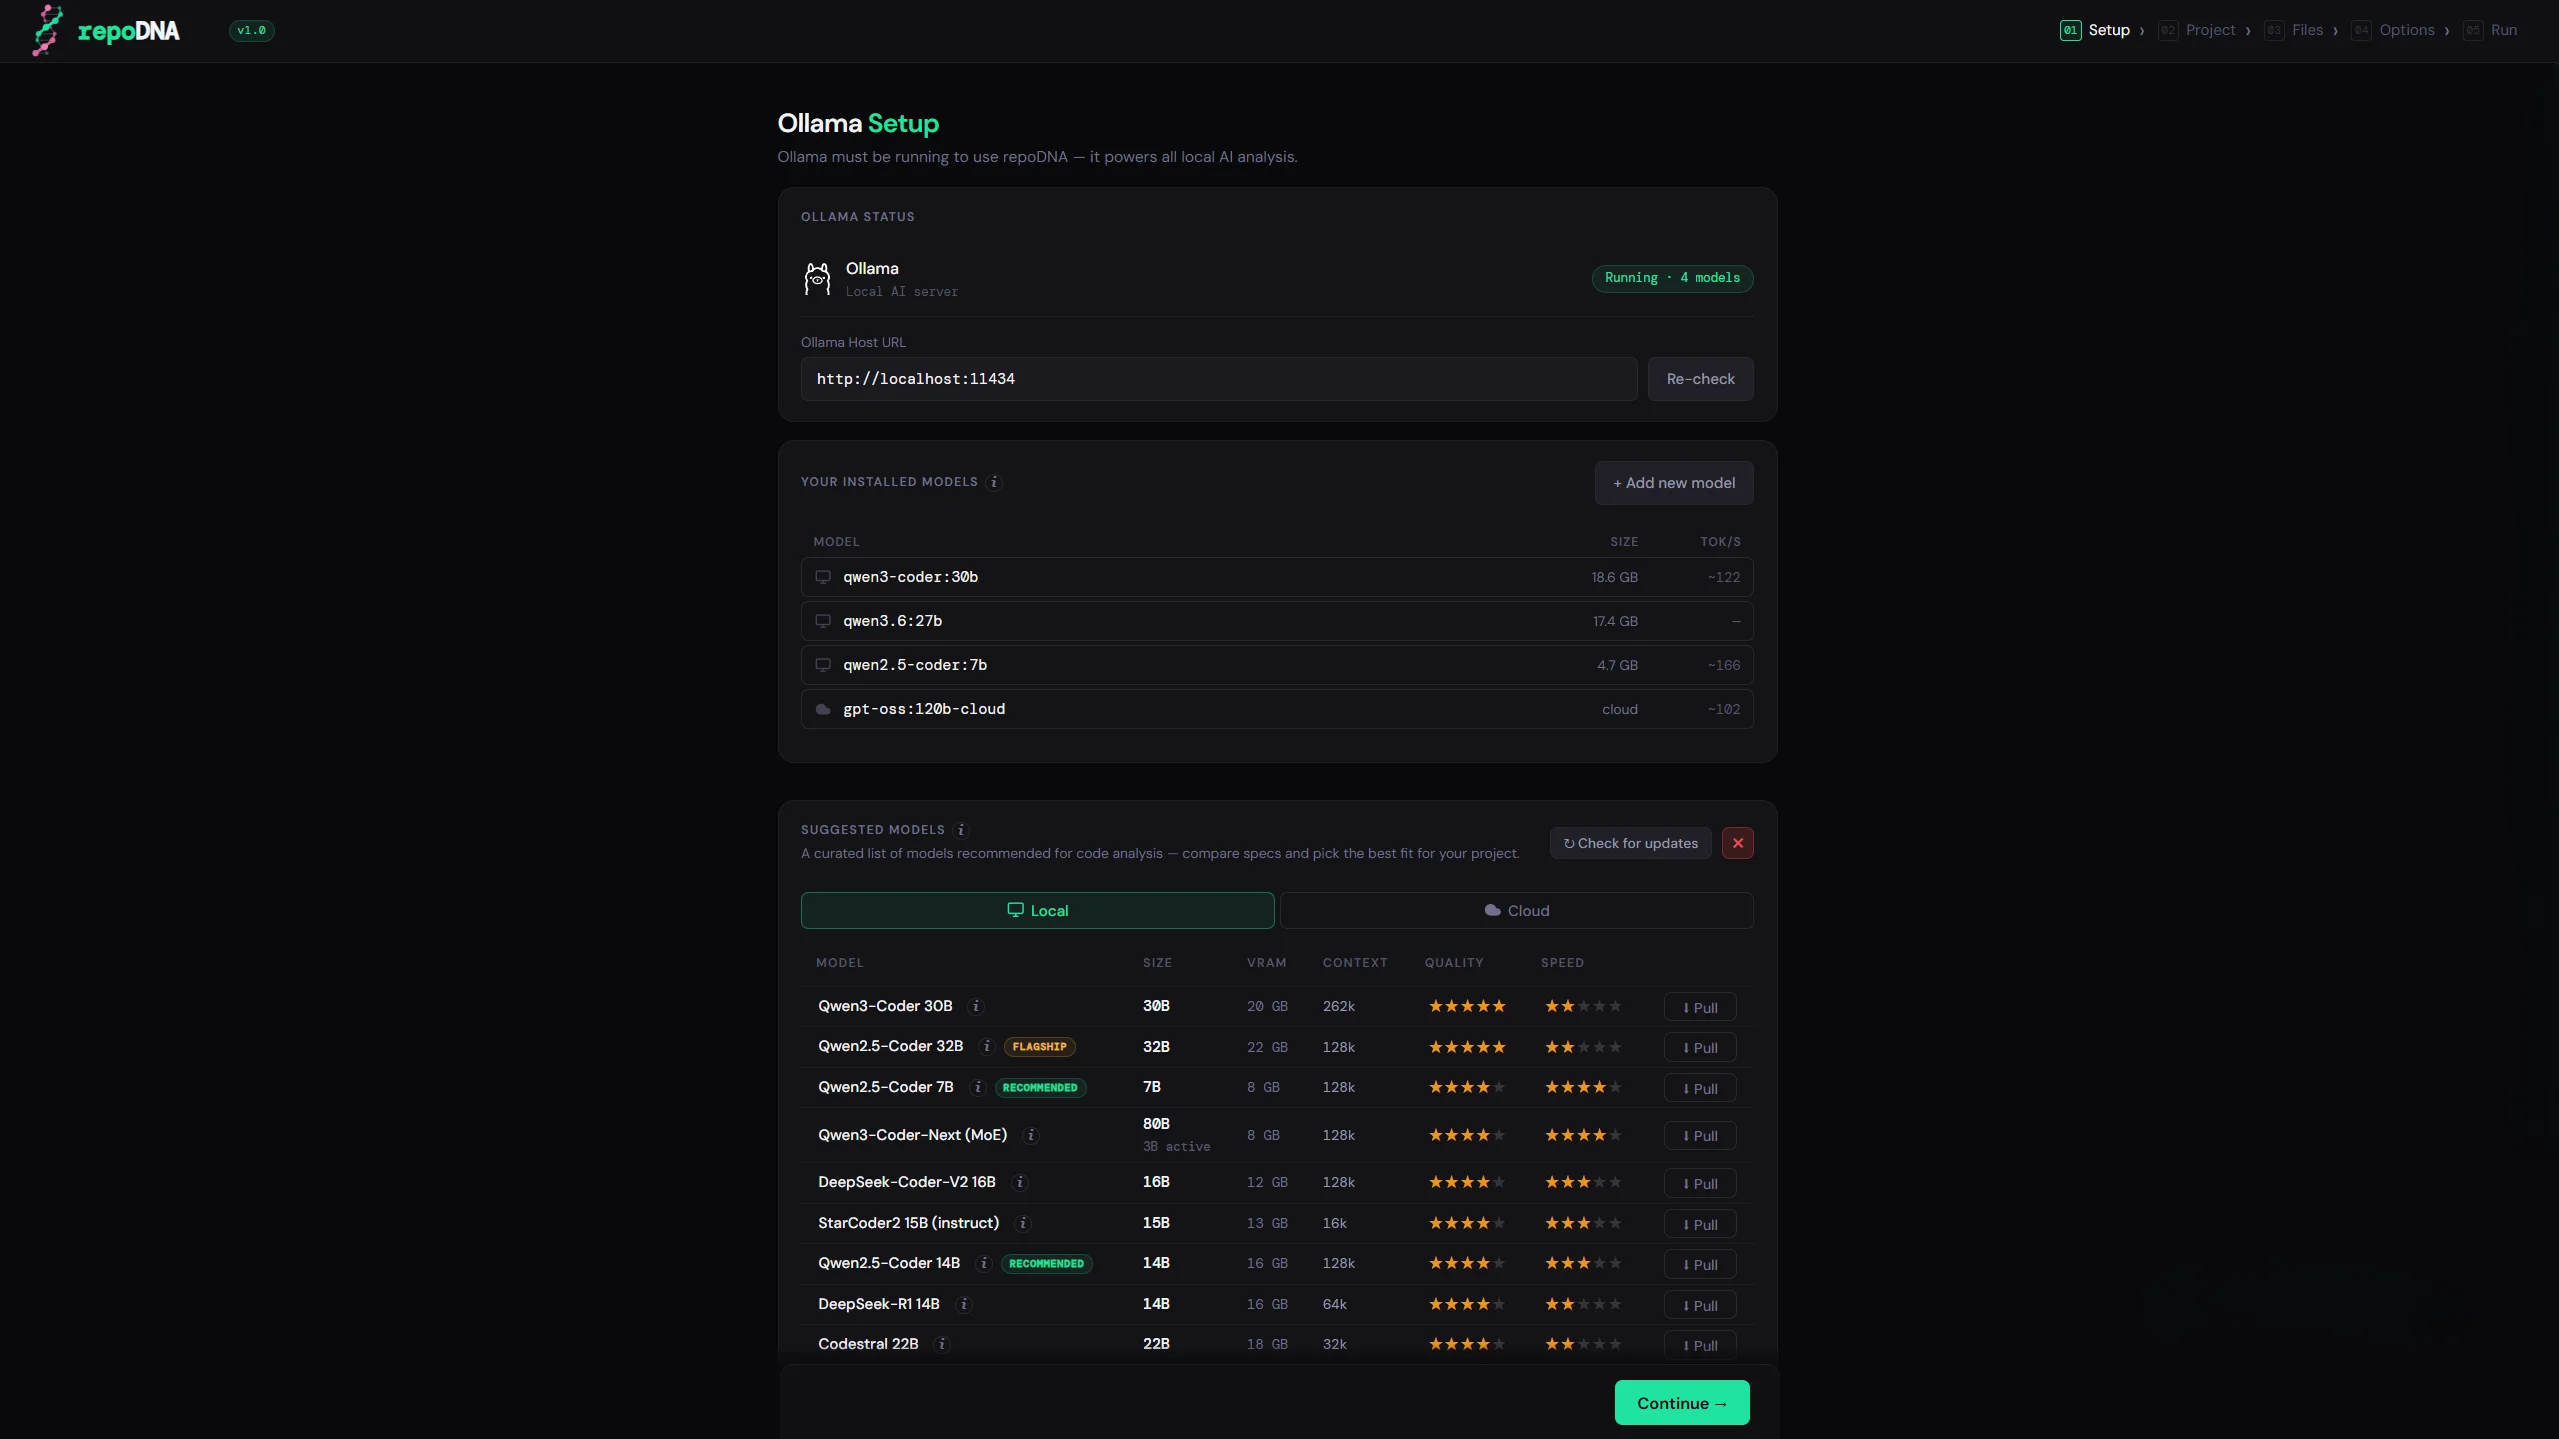Click monitor icon for qwen3-coder:30b

(x=823, y=577)
